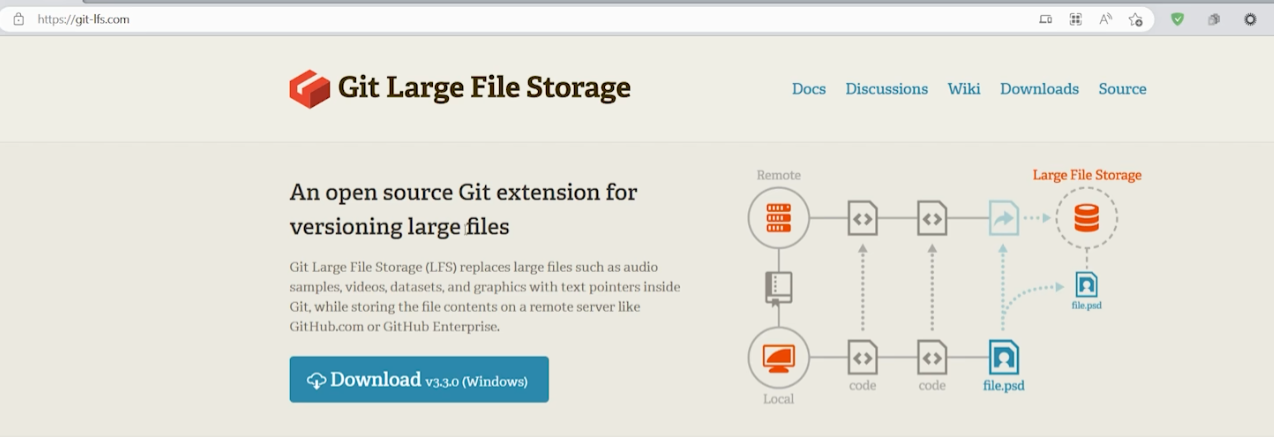Click the site lock icon in address bar

tap(18, 19)
